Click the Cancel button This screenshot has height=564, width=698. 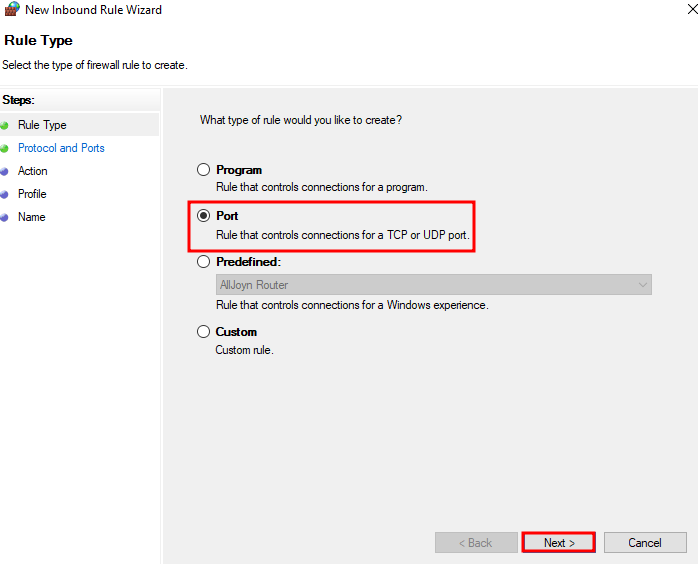[645, 543]
